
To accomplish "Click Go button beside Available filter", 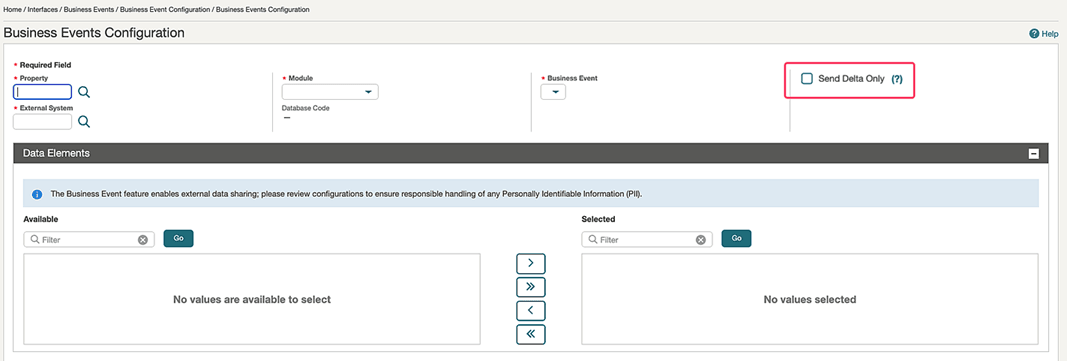I will (x=178, y=239).
